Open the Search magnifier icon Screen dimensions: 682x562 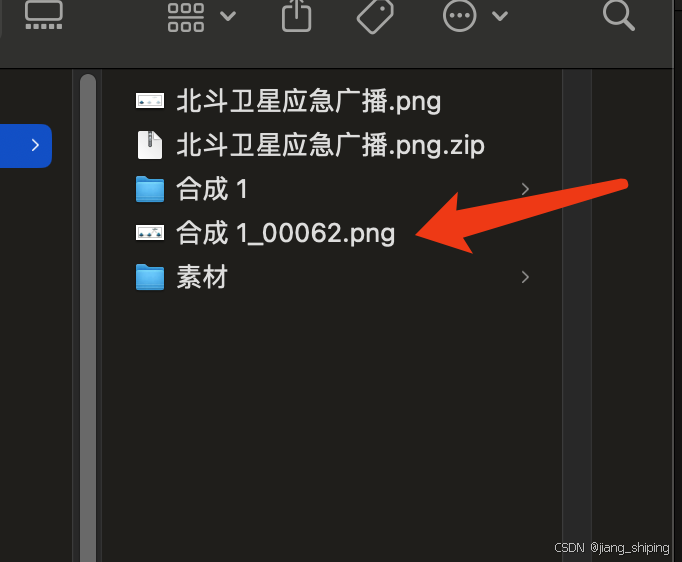tap(618, 16)
